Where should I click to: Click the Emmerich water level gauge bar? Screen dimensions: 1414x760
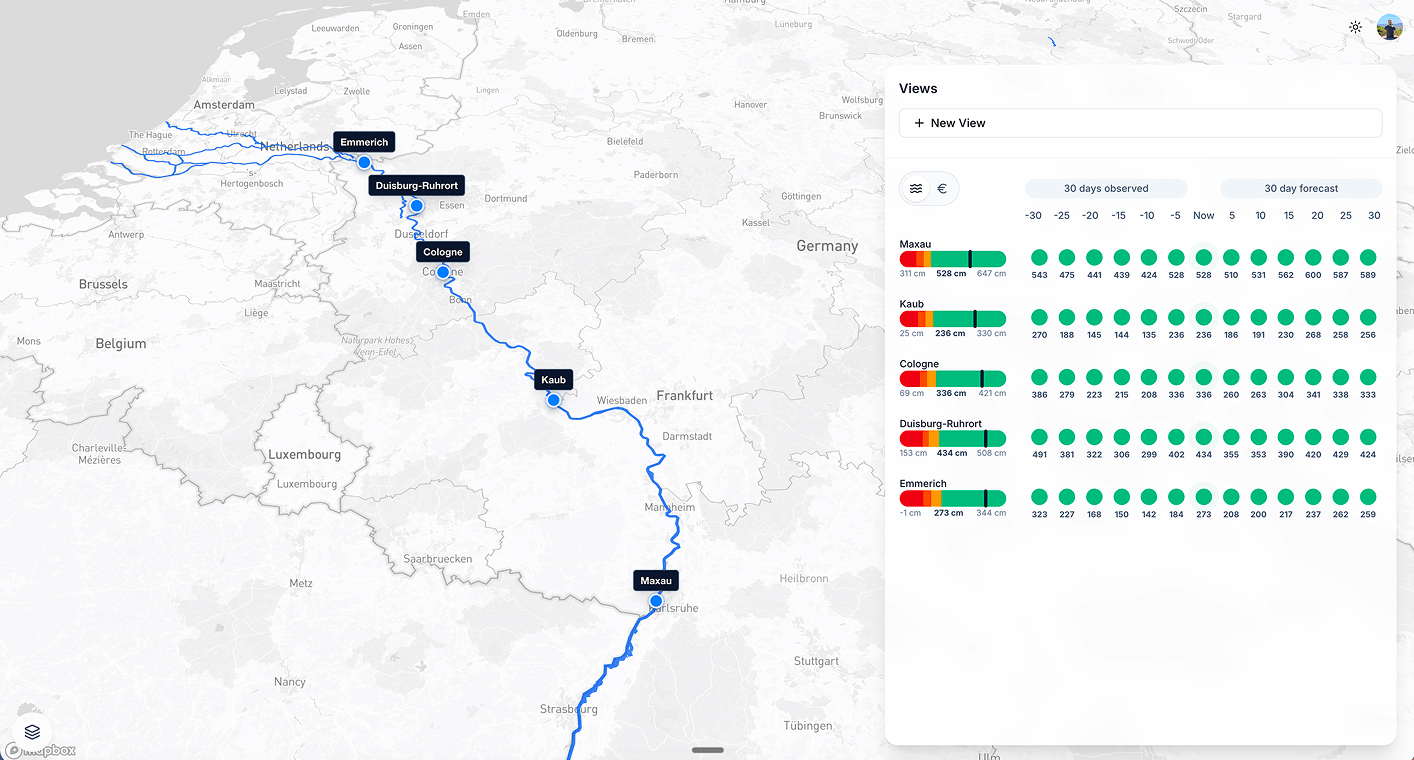click(x=952, y=498)
